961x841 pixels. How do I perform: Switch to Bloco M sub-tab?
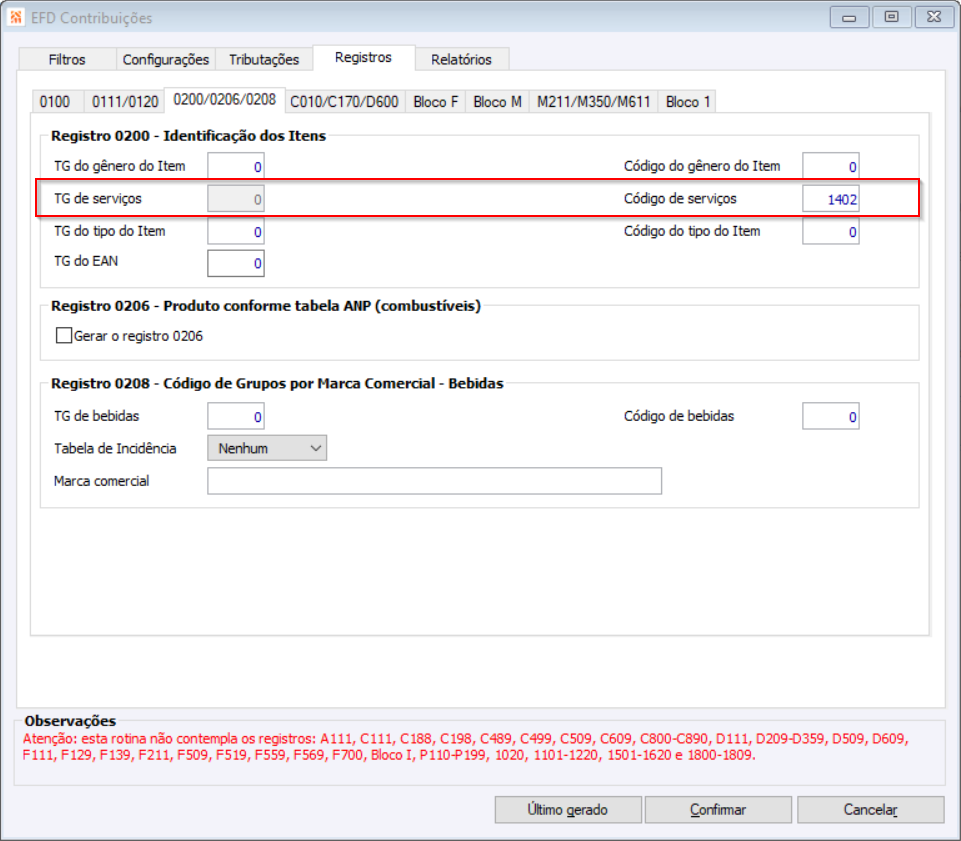click(498, 102)
